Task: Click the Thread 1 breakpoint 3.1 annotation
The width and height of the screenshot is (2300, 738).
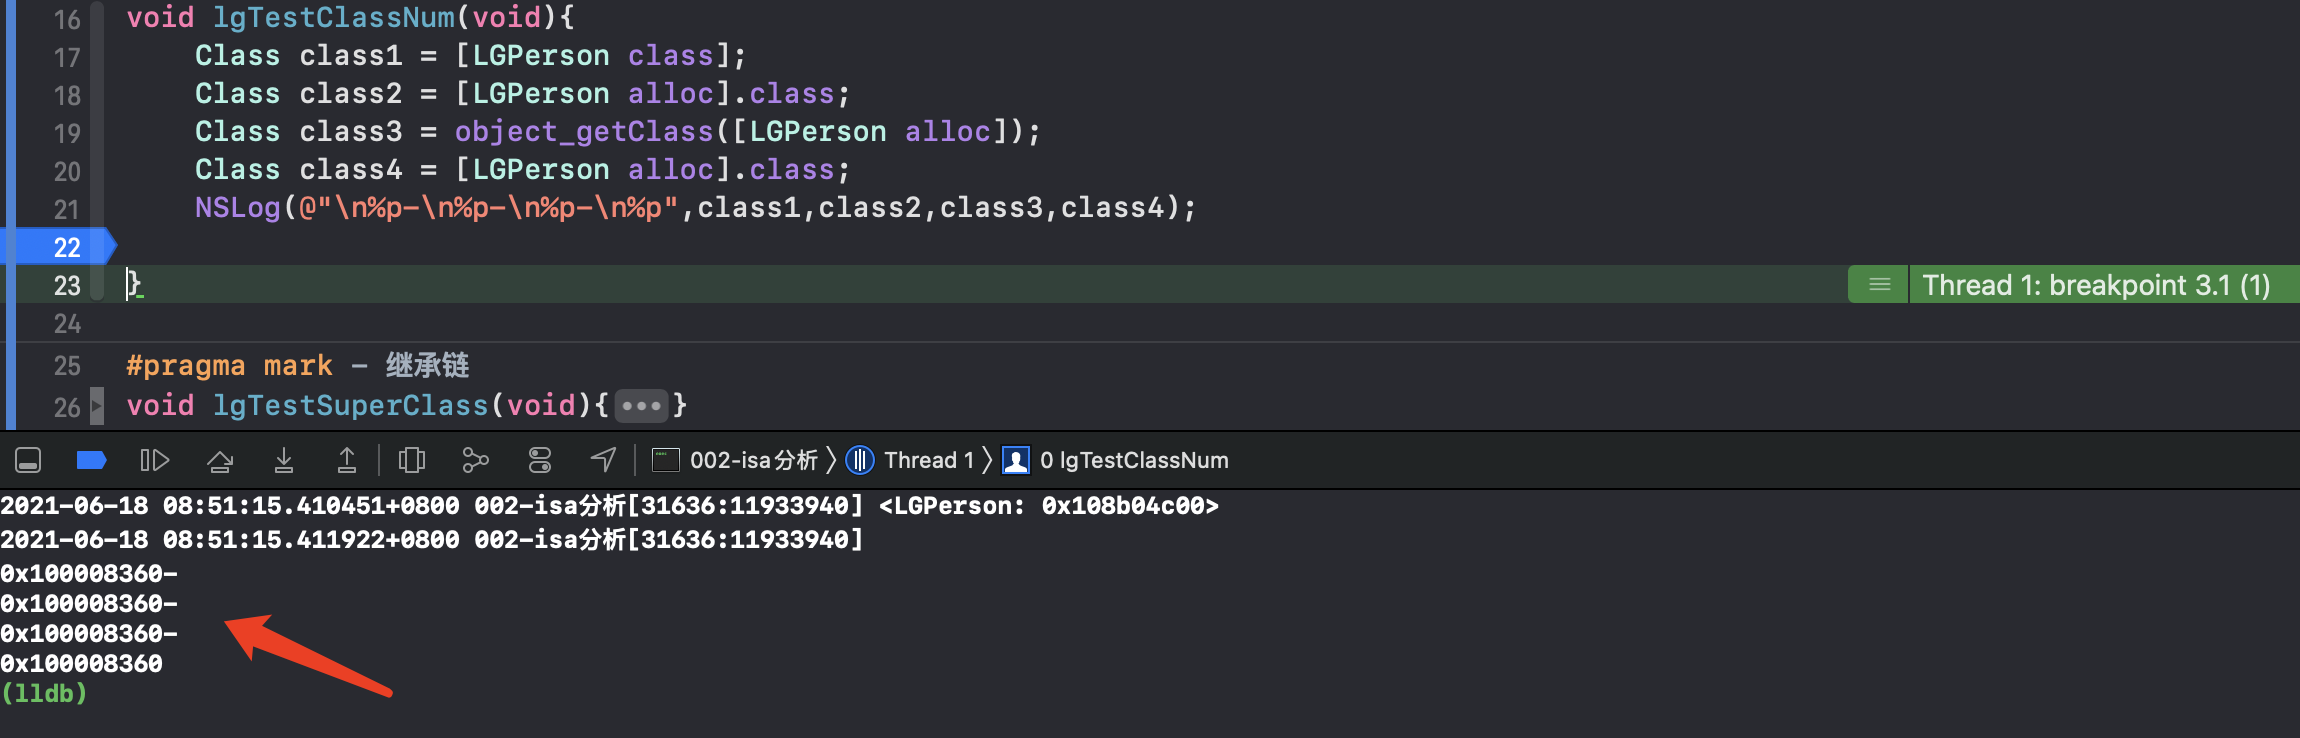Action: (2095, 285)
